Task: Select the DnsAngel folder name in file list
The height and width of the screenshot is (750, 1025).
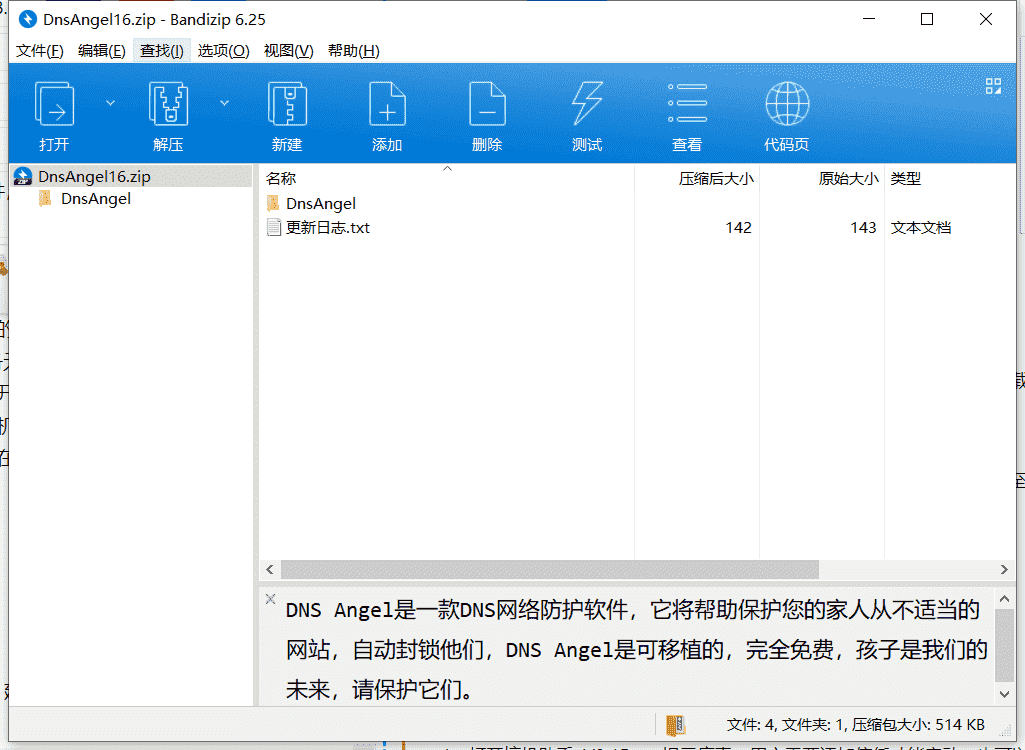Action: point(321,204)
